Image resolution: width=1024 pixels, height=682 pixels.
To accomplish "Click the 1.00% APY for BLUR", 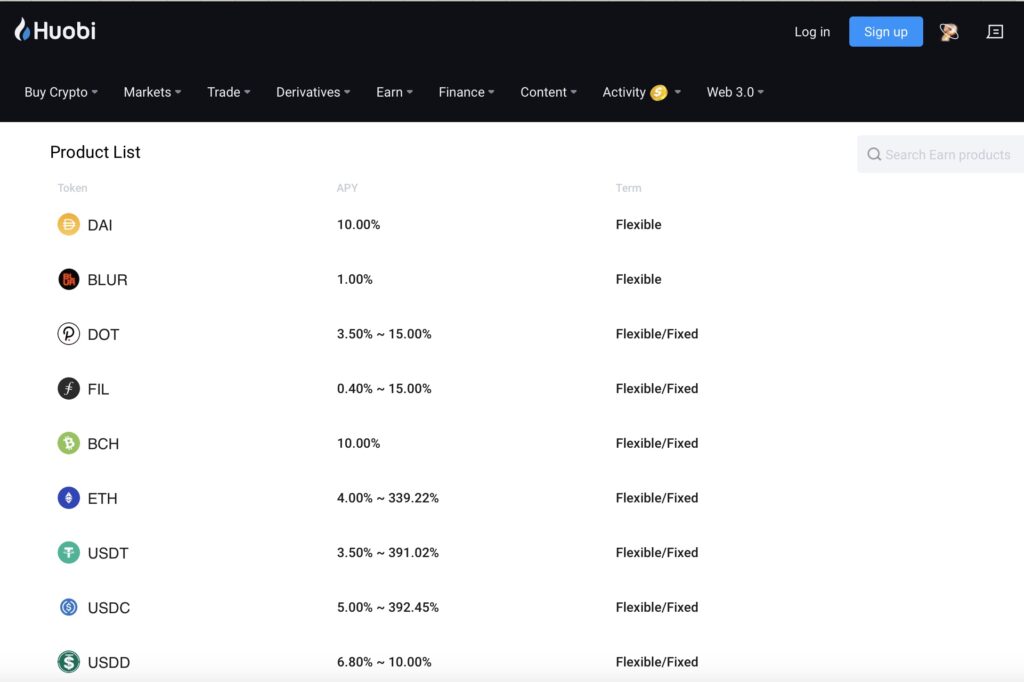I will [x=355, y=279].
